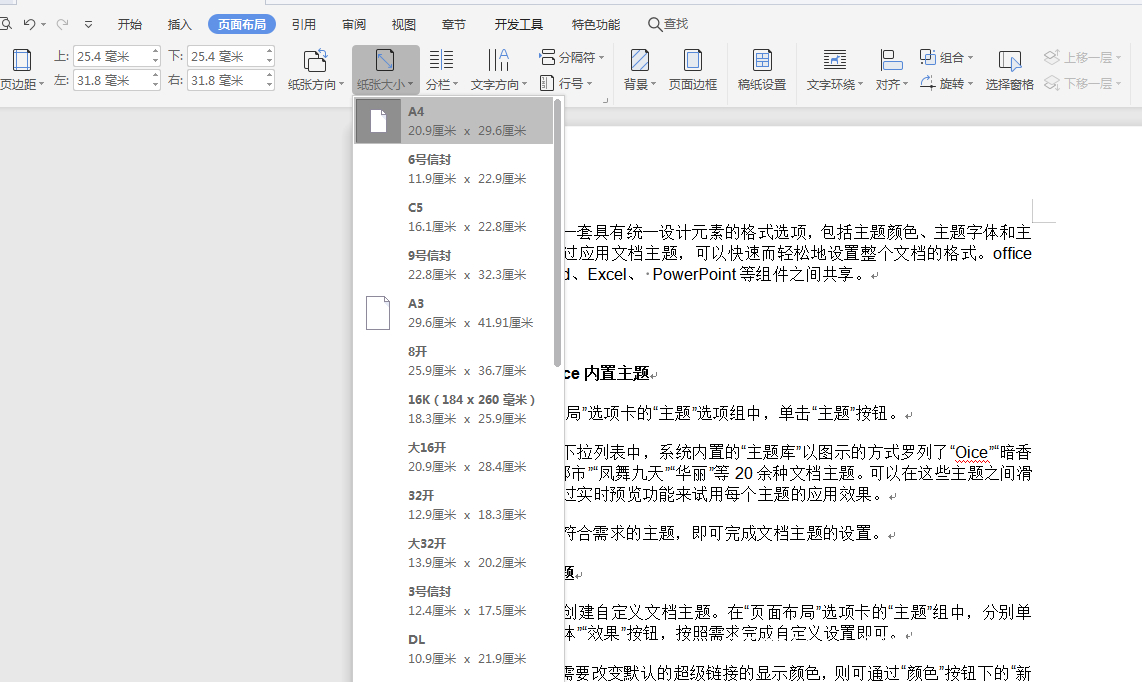
Task: Select the 32开 paper size
Action: coord(454,505)
